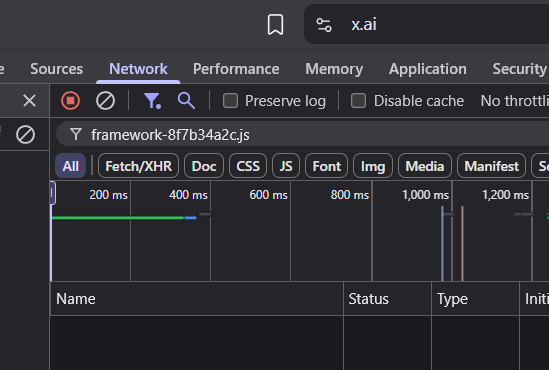This screenshot has width=549, height=370.
Task: Filter by Font requests
Action: pyautogui.click(x=326, y=166)
